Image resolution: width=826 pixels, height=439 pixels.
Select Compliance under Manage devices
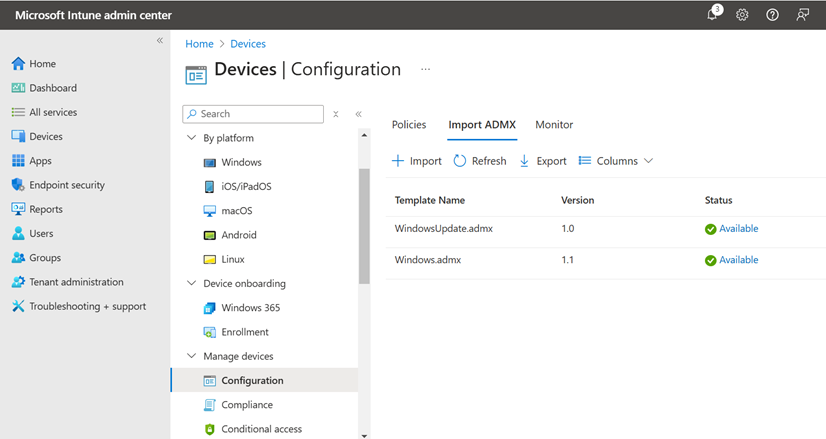point(247,405)
